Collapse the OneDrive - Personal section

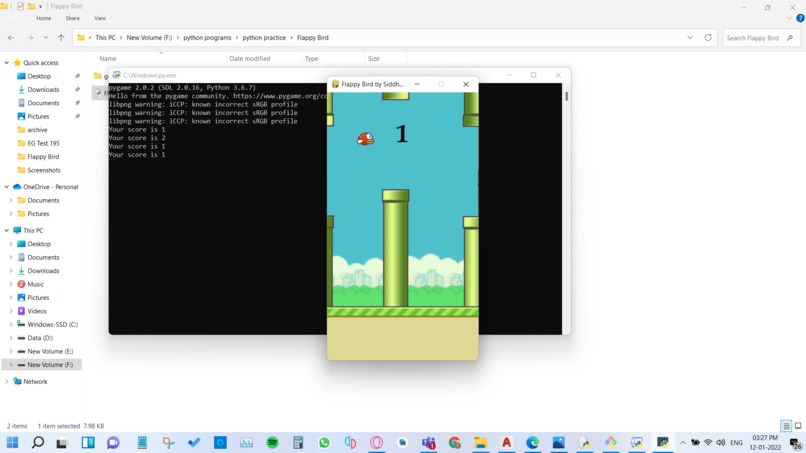[6, 187]
